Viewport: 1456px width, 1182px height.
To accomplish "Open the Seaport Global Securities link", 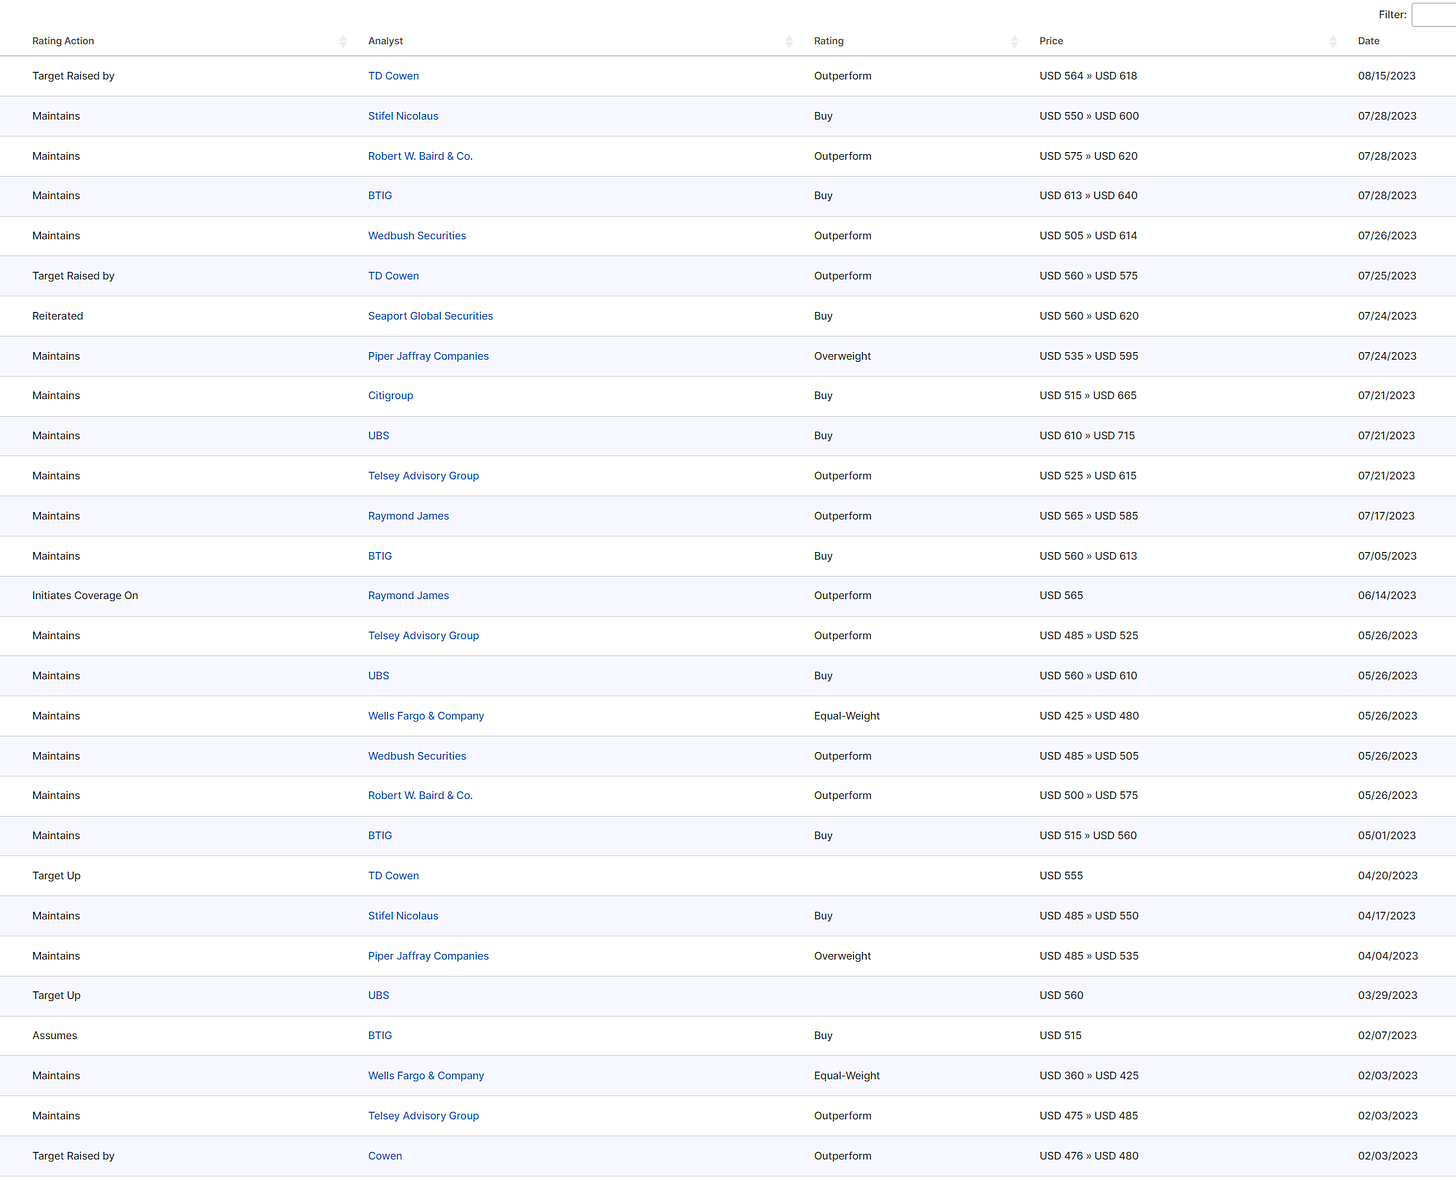I will click(430, 316).
